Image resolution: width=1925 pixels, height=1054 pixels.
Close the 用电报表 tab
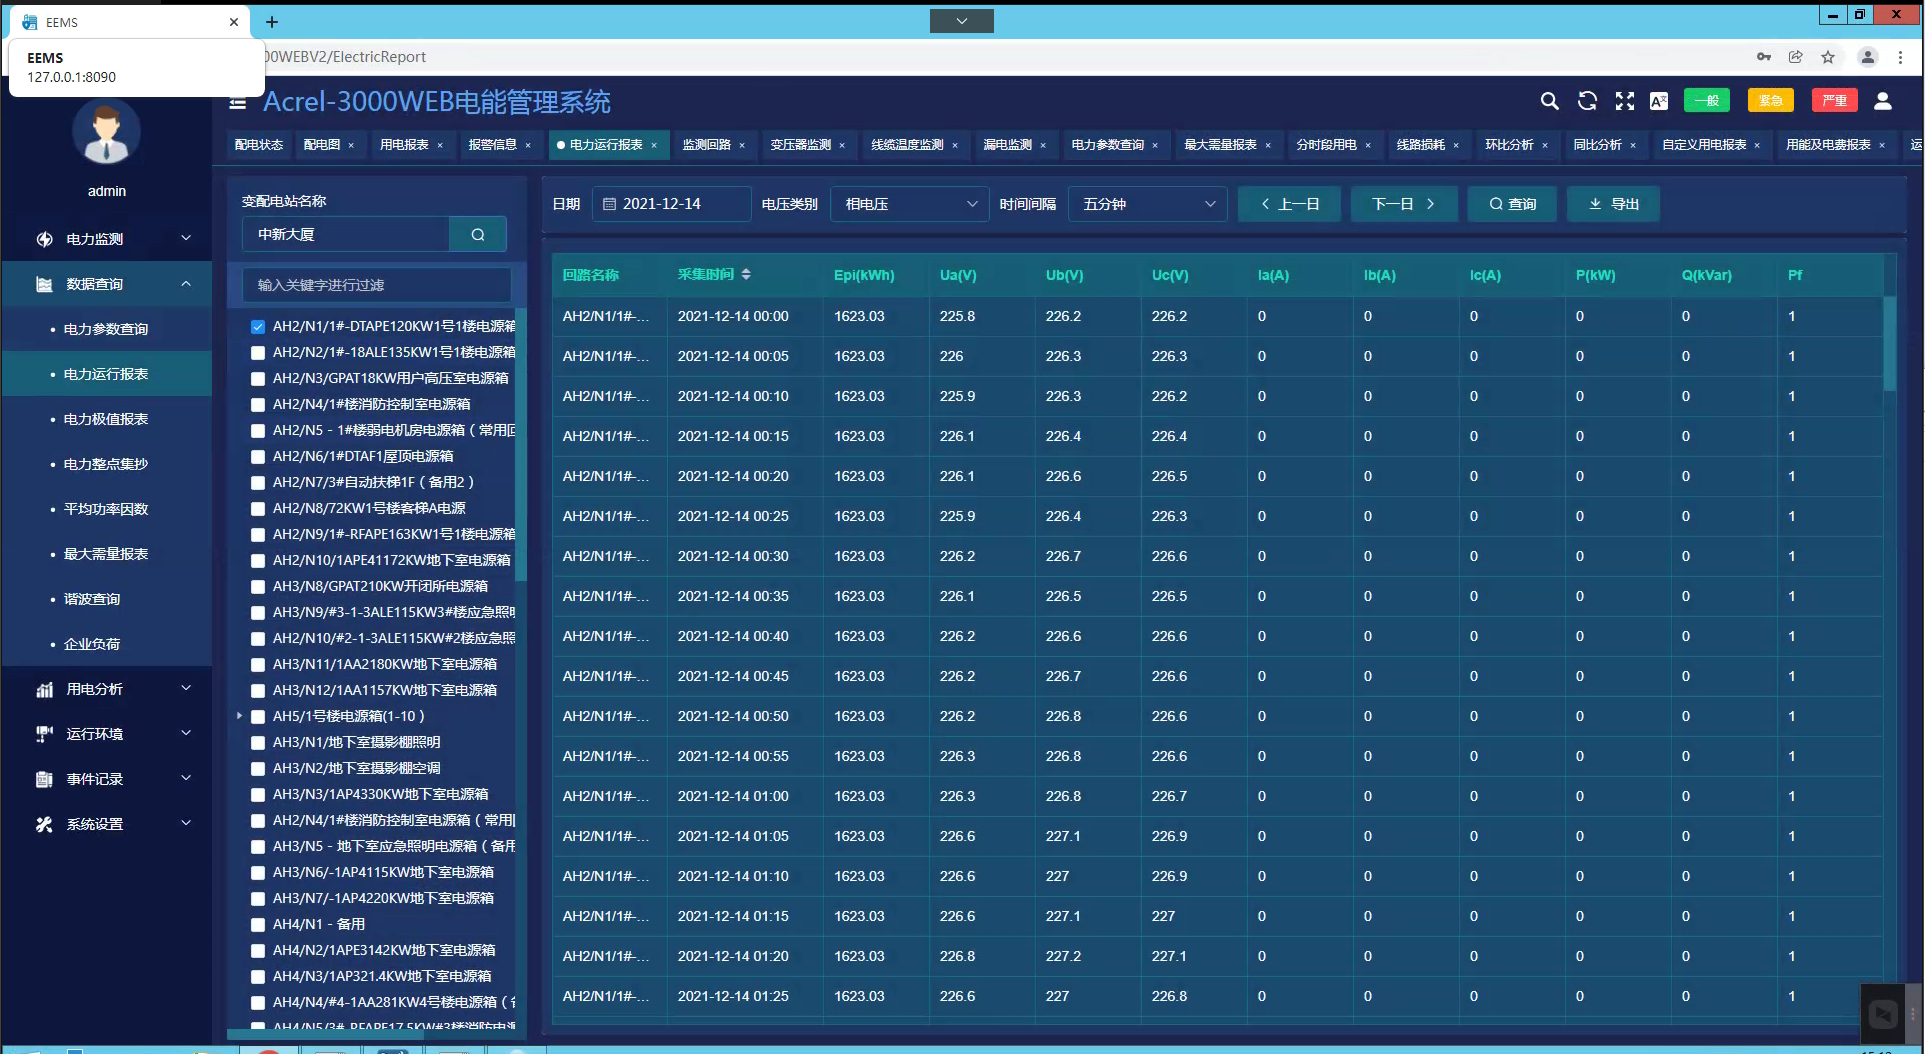[440, 145]
